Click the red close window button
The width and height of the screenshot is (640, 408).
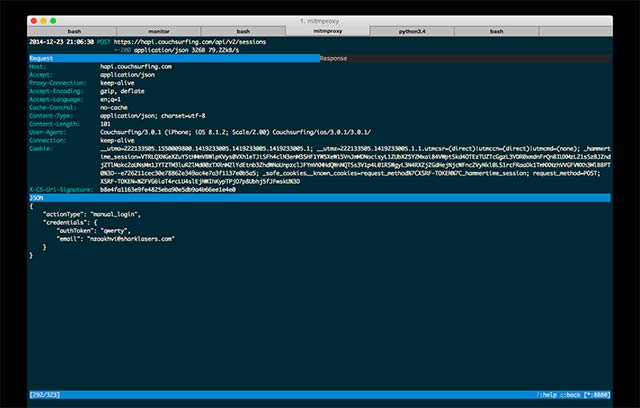(x=34, y=21)
